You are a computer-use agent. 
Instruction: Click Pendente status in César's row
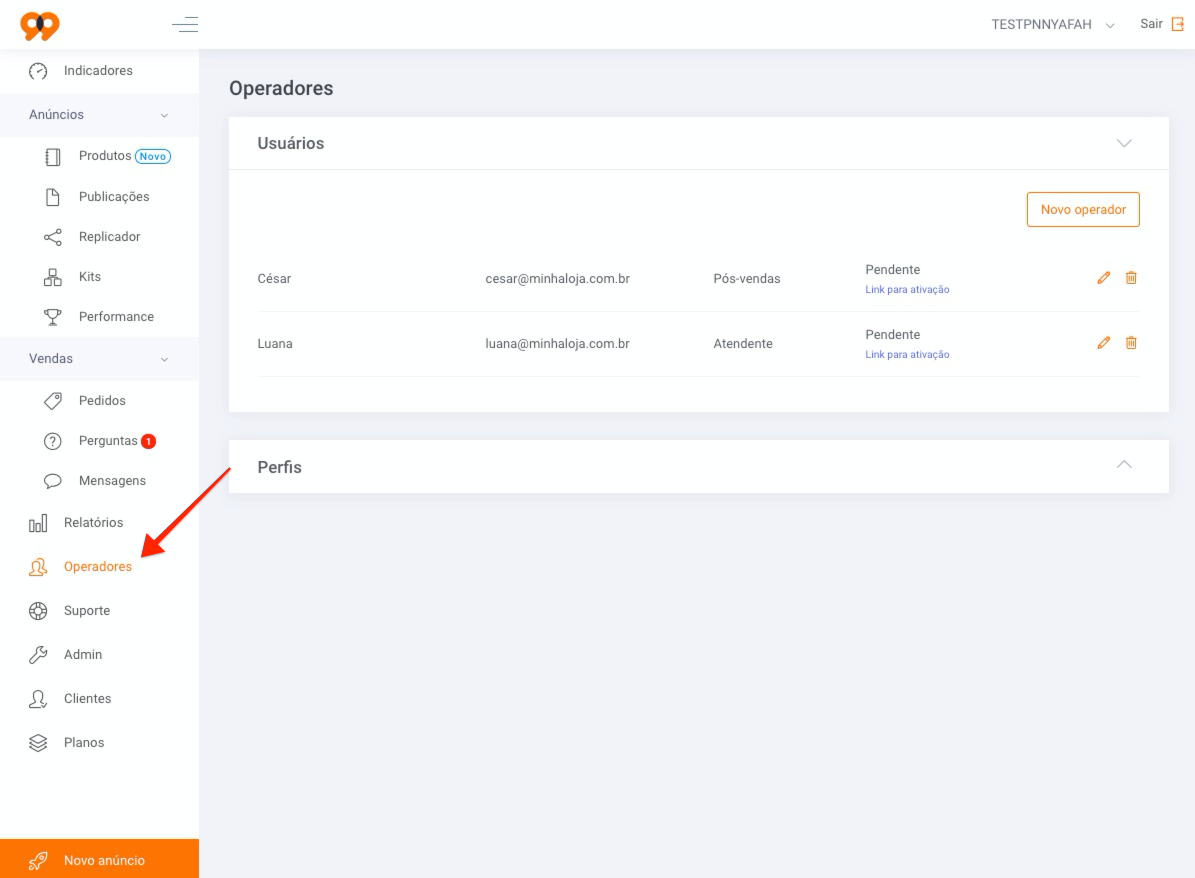(892, 270)
